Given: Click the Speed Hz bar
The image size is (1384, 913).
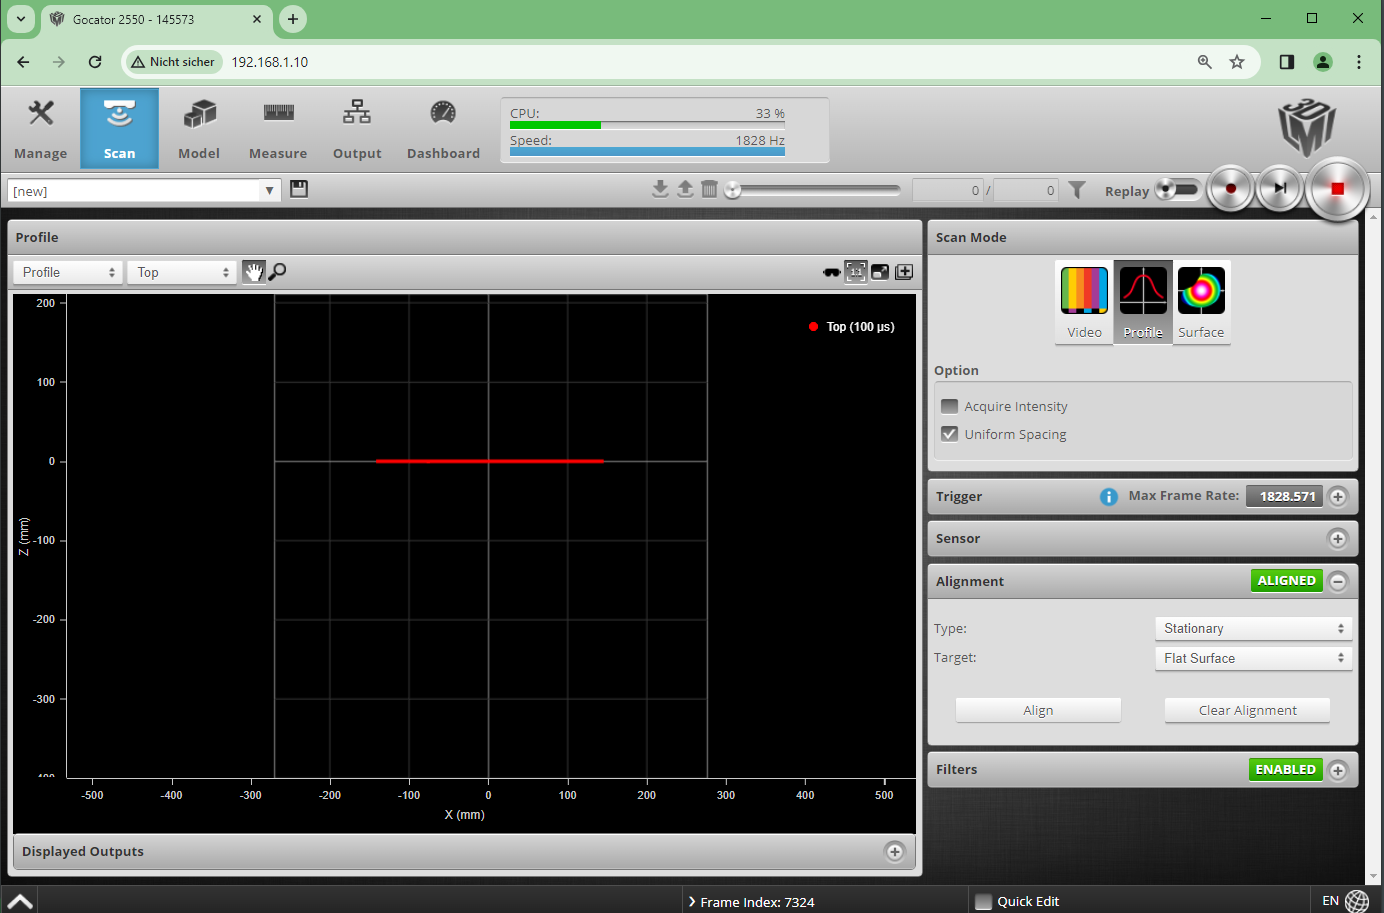Looking at the screenshot, I should tap(647, 152).
